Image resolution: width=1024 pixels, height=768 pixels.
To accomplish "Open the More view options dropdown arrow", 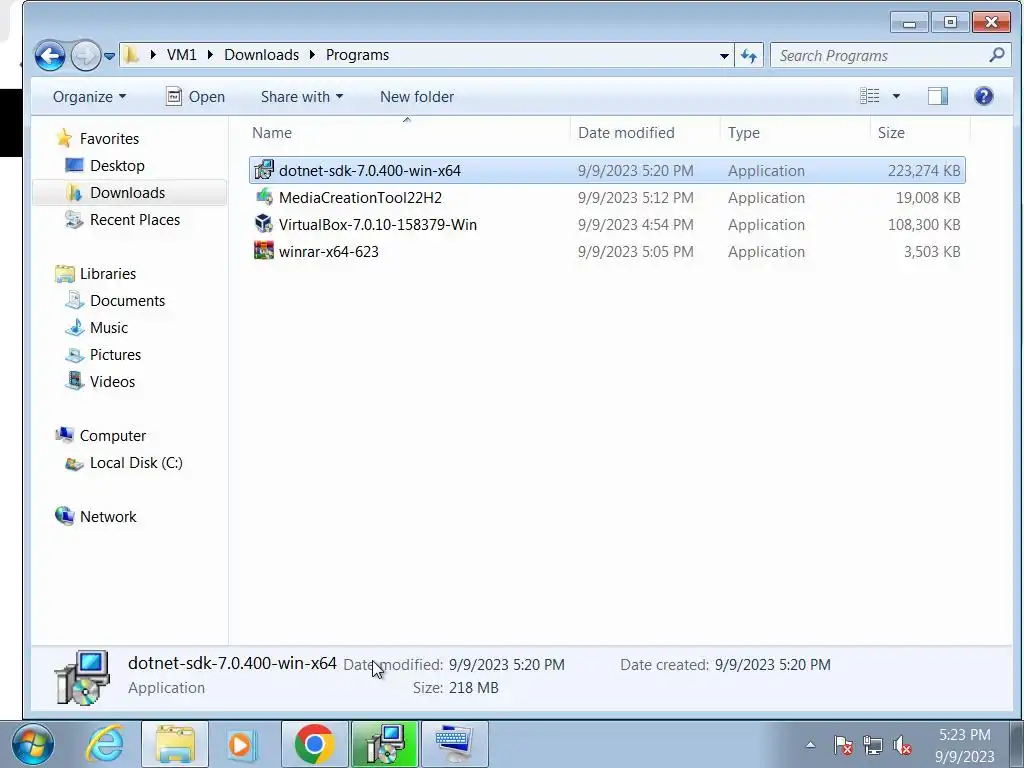I will pyautogui.click(x=896, y=97).
